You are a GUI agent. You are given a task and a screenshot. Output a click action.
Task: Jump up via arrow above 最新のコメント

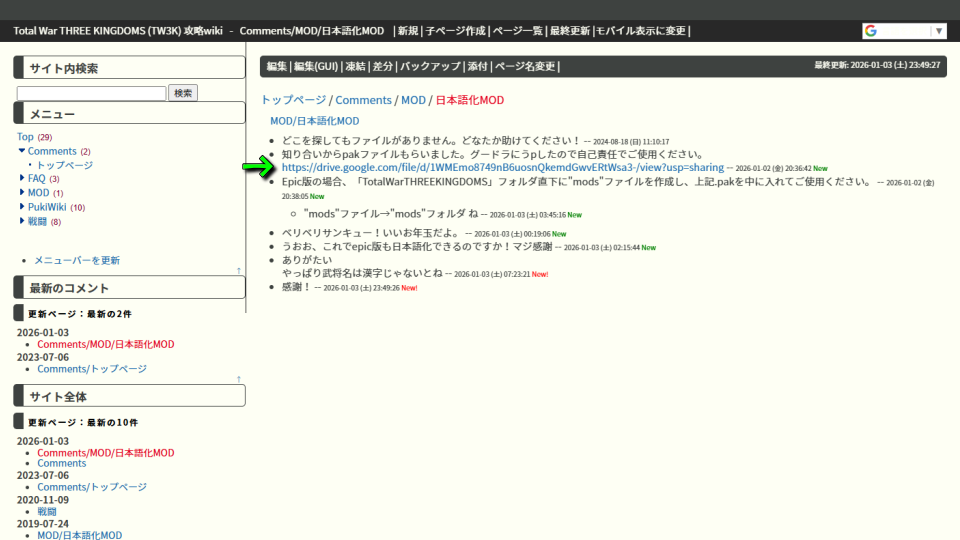coord(239,270)
